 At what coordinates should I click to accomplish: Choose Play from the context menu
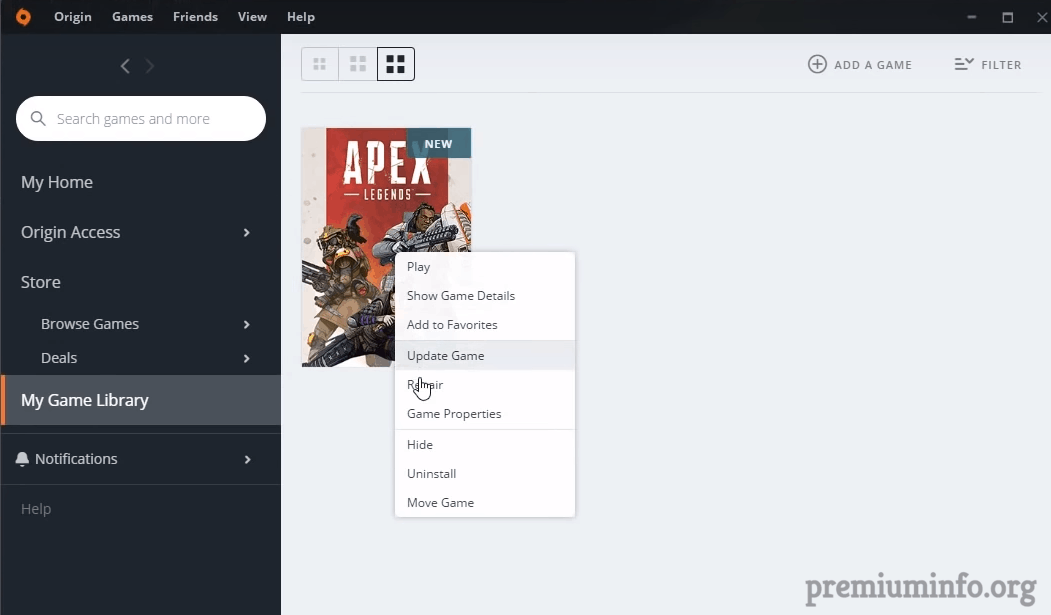pyautogui.click(x=485, y=267)
